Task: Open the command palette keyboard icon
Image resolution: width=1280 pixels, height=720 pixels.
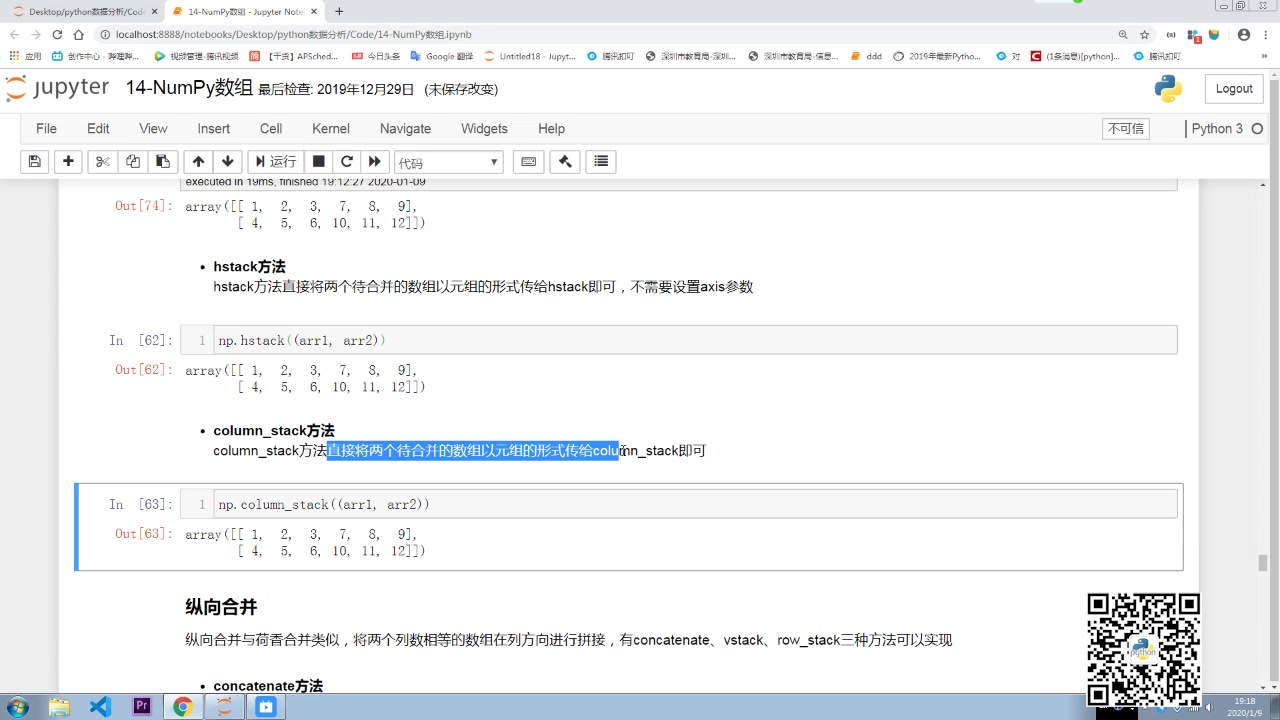Action: tap(528, 161)
